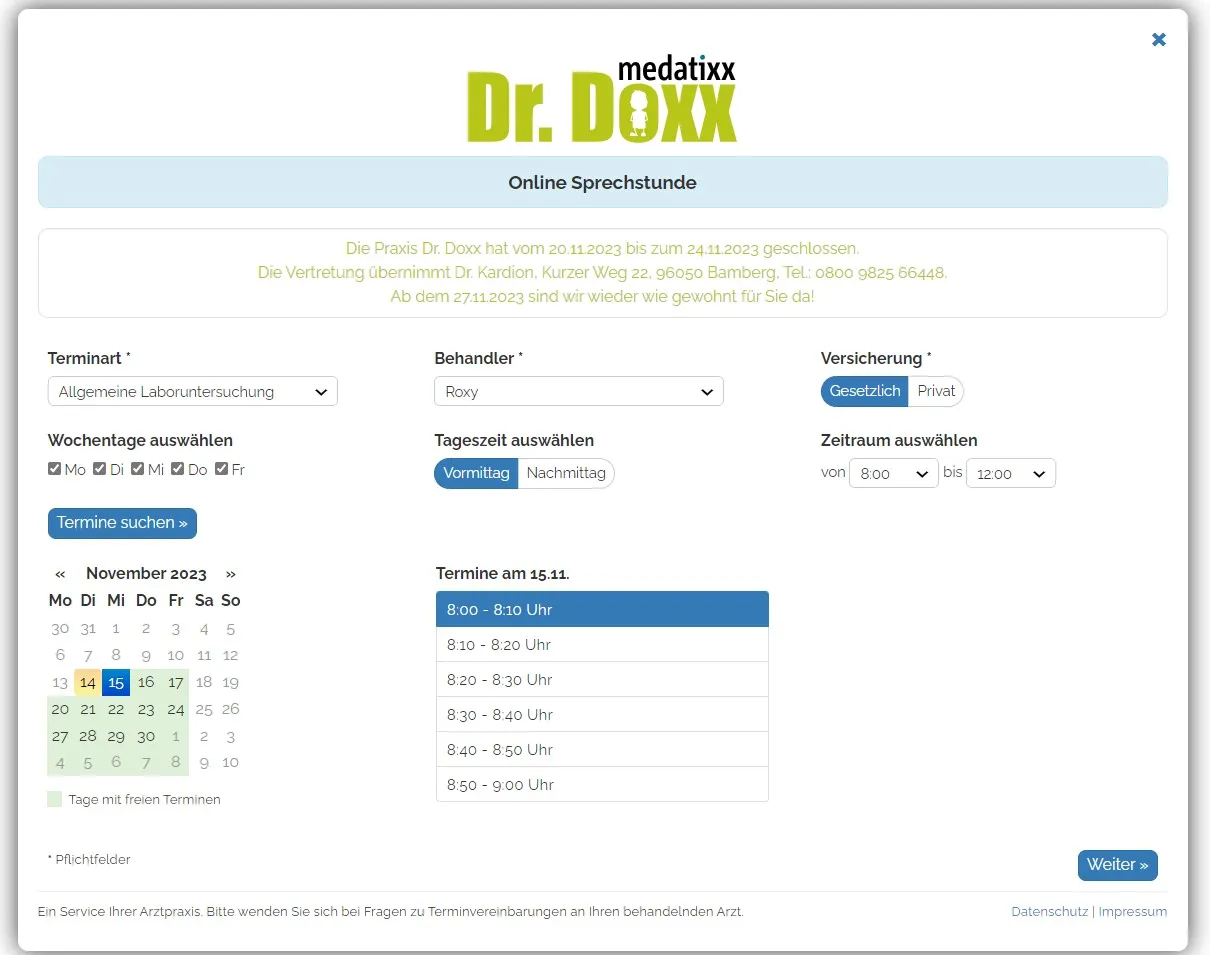Pick November 24 in the calendar
Image resolution: width=1210 pixels, height=955 pixels.
tap(176, 710)
